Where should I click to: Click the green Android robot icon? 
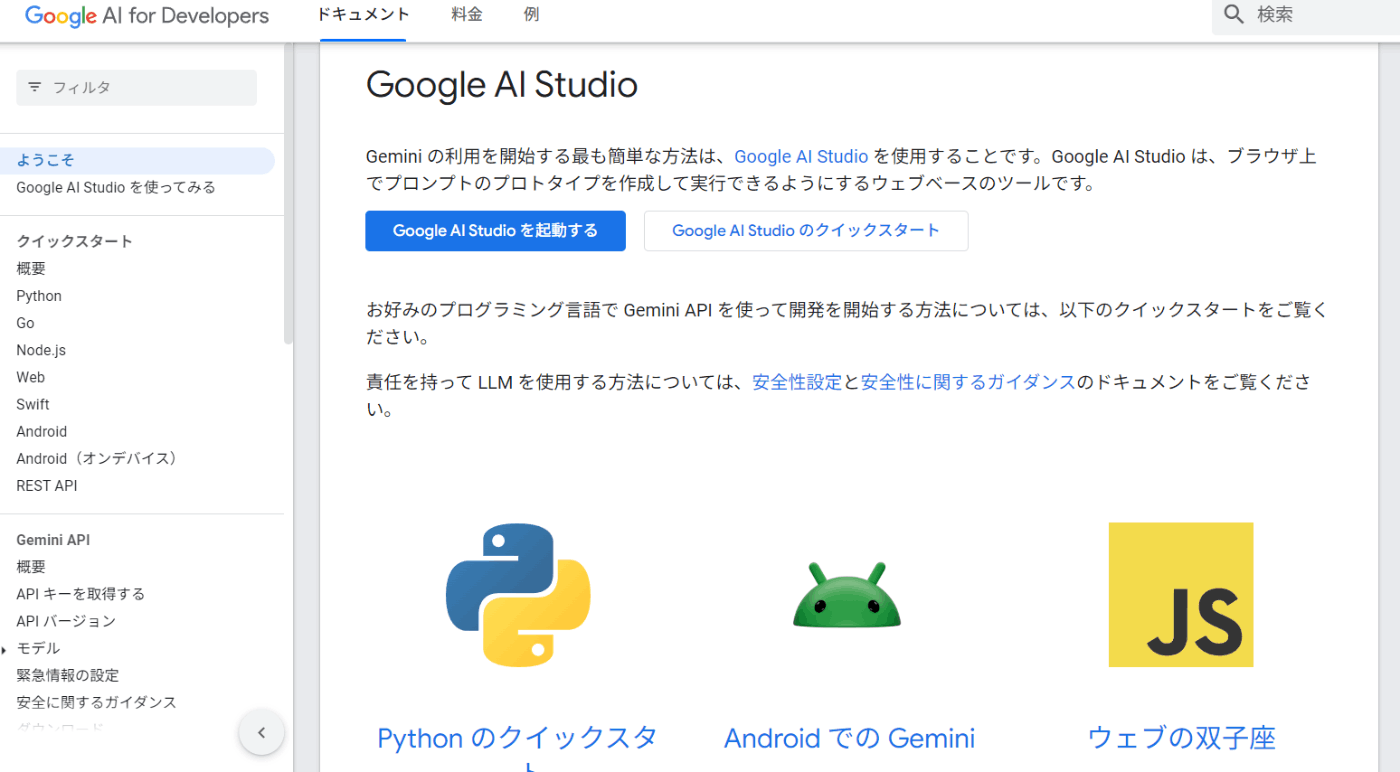coord(847,595)
